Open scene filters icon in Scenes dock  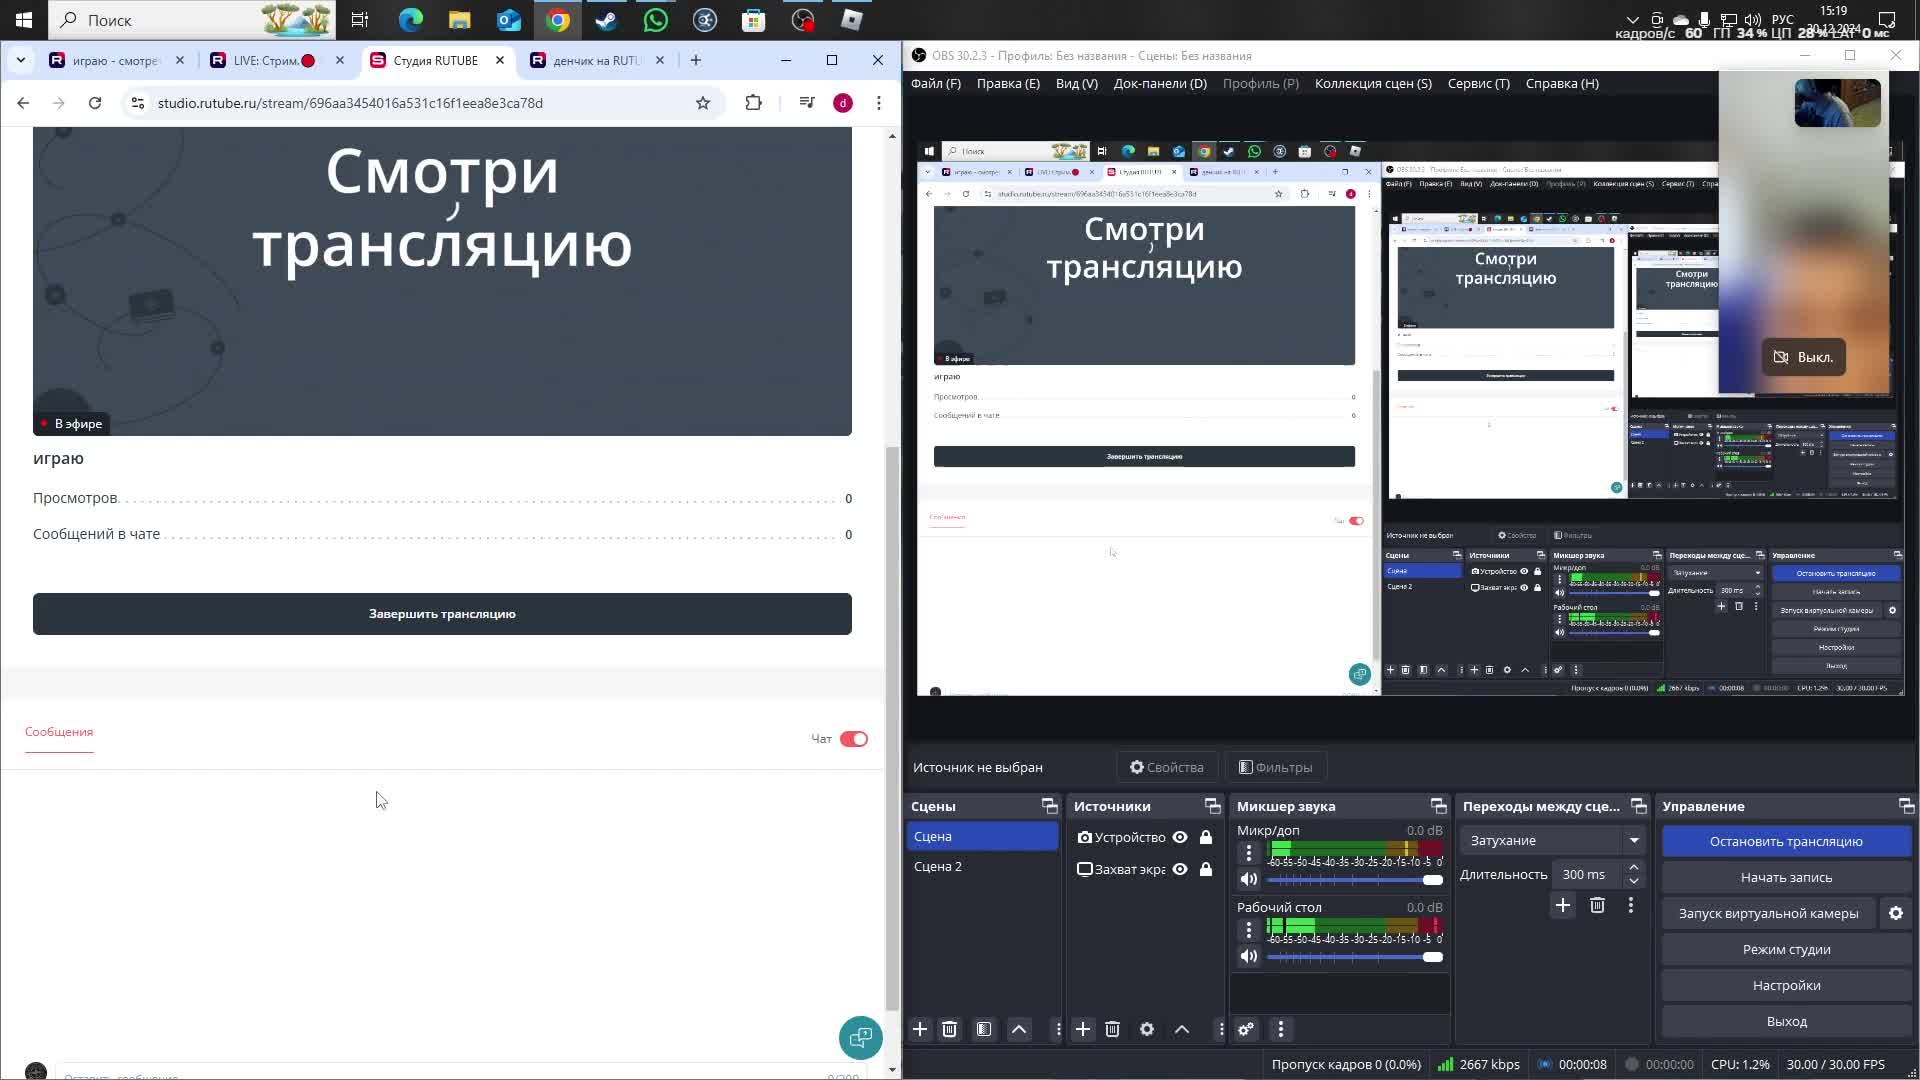pyautogui.click(x=984, y=1029)
